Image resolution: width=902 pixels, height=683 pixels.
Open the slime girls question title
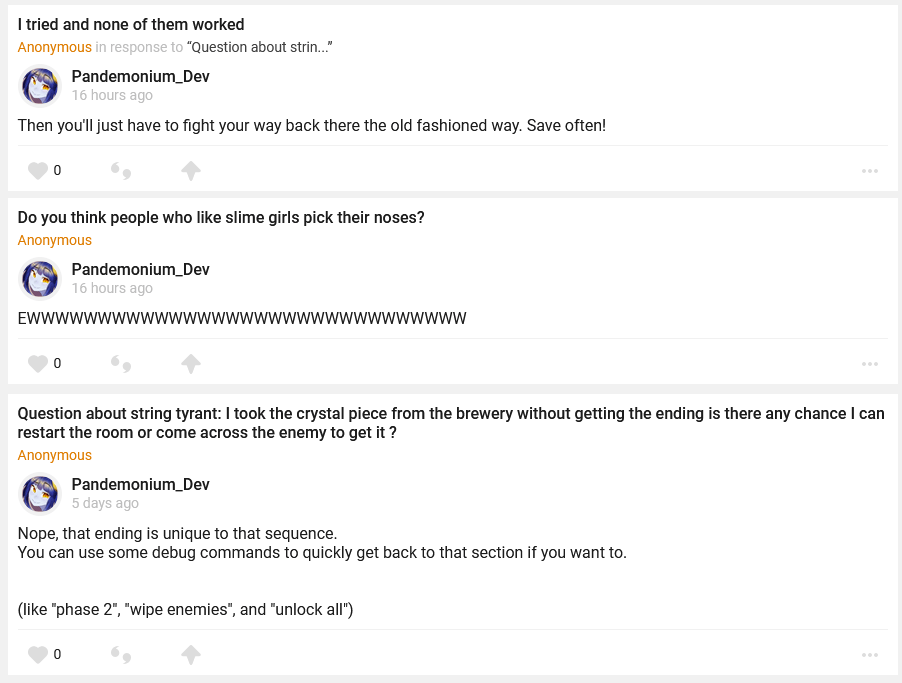pos(221,217)
